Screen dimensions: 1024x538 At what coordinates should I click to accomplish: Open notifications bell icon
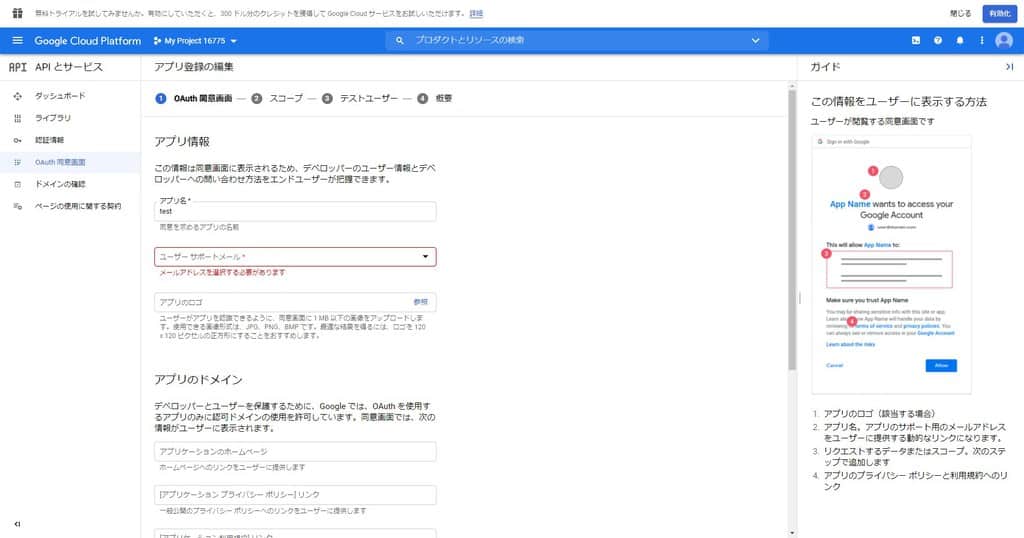pos(959,40)
